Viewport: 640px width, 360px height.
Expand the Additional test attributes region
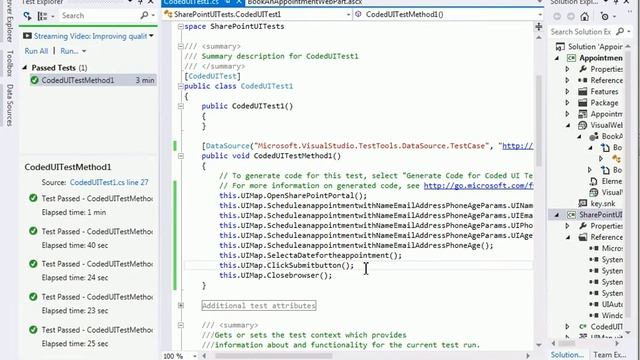click(180, 305)
